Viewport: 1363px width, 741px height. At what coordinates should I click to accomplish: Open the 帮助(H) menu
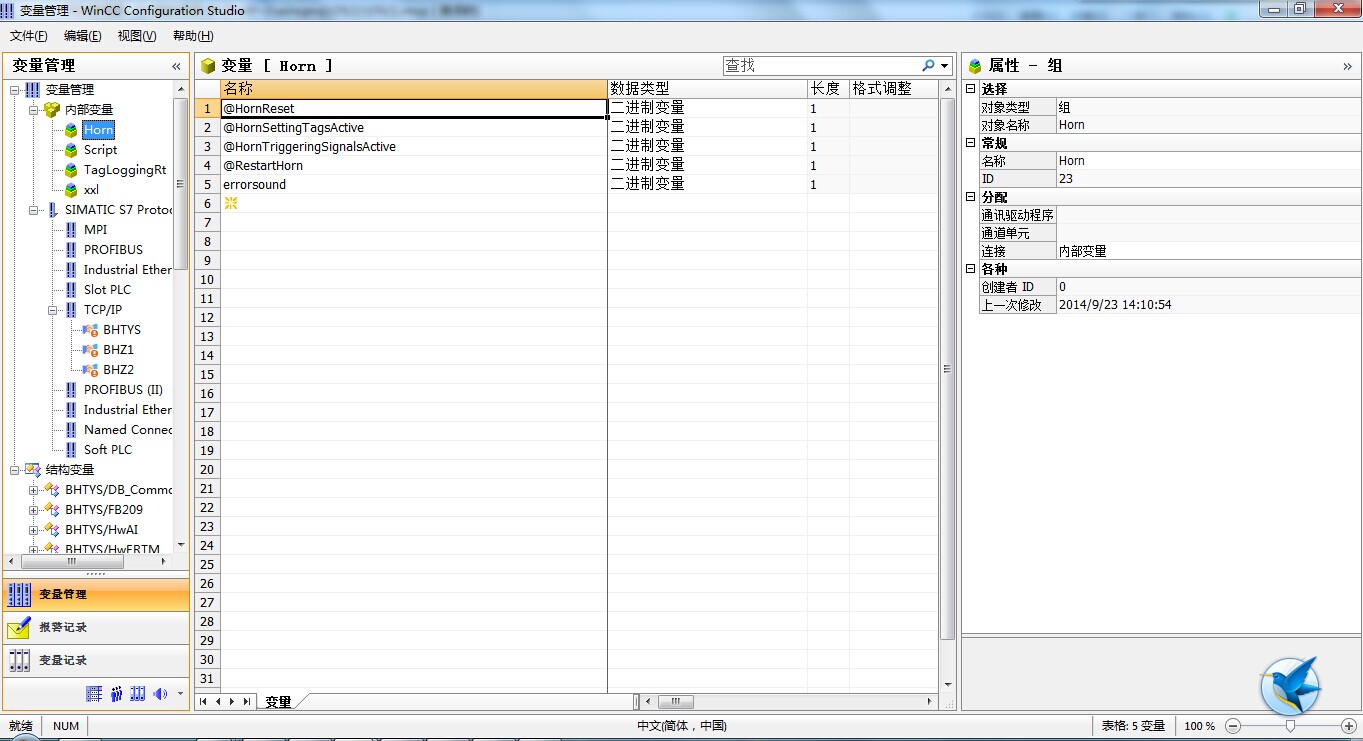click(x=193, y=36)
